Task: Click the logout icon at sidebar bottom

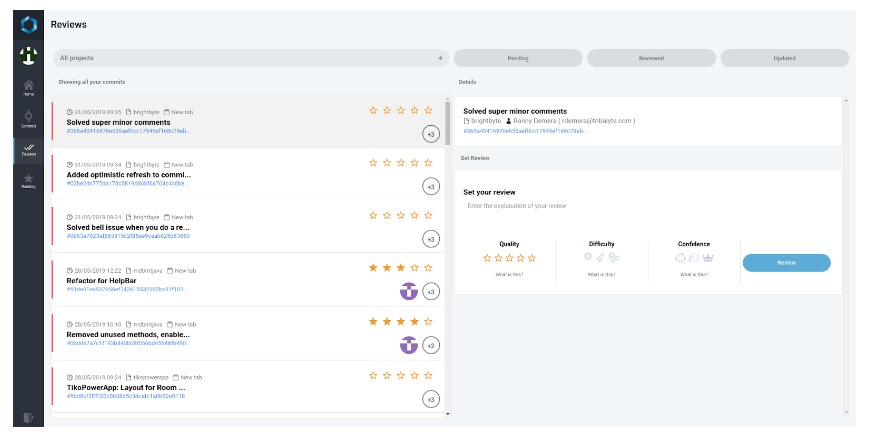Action: coord(29,416)
